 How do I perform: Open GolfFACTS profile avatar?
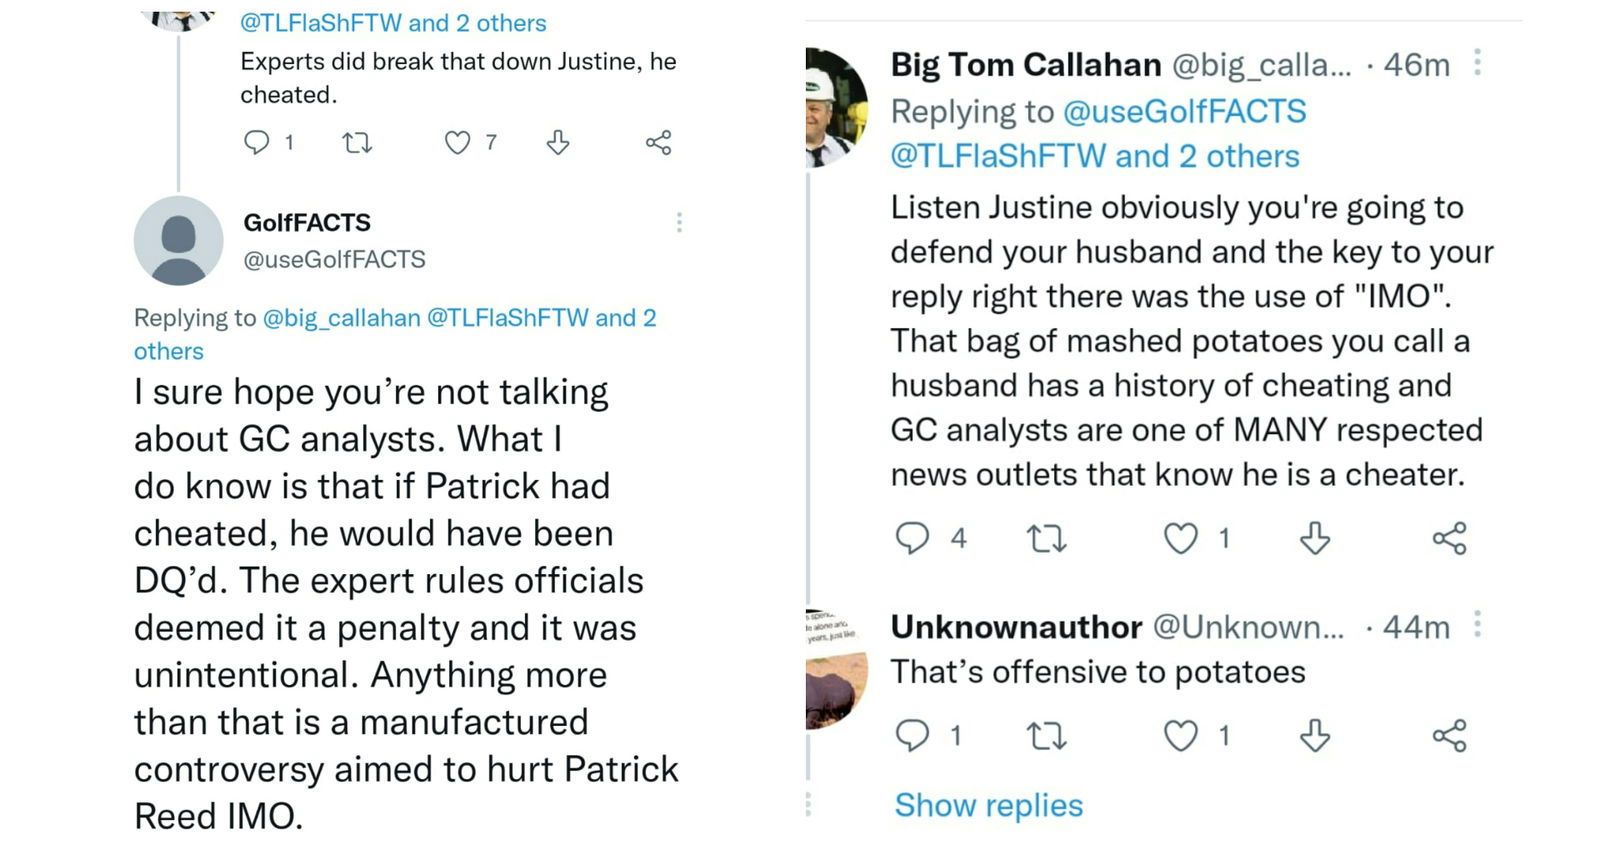pyautogui.click(x=179, y=240)
